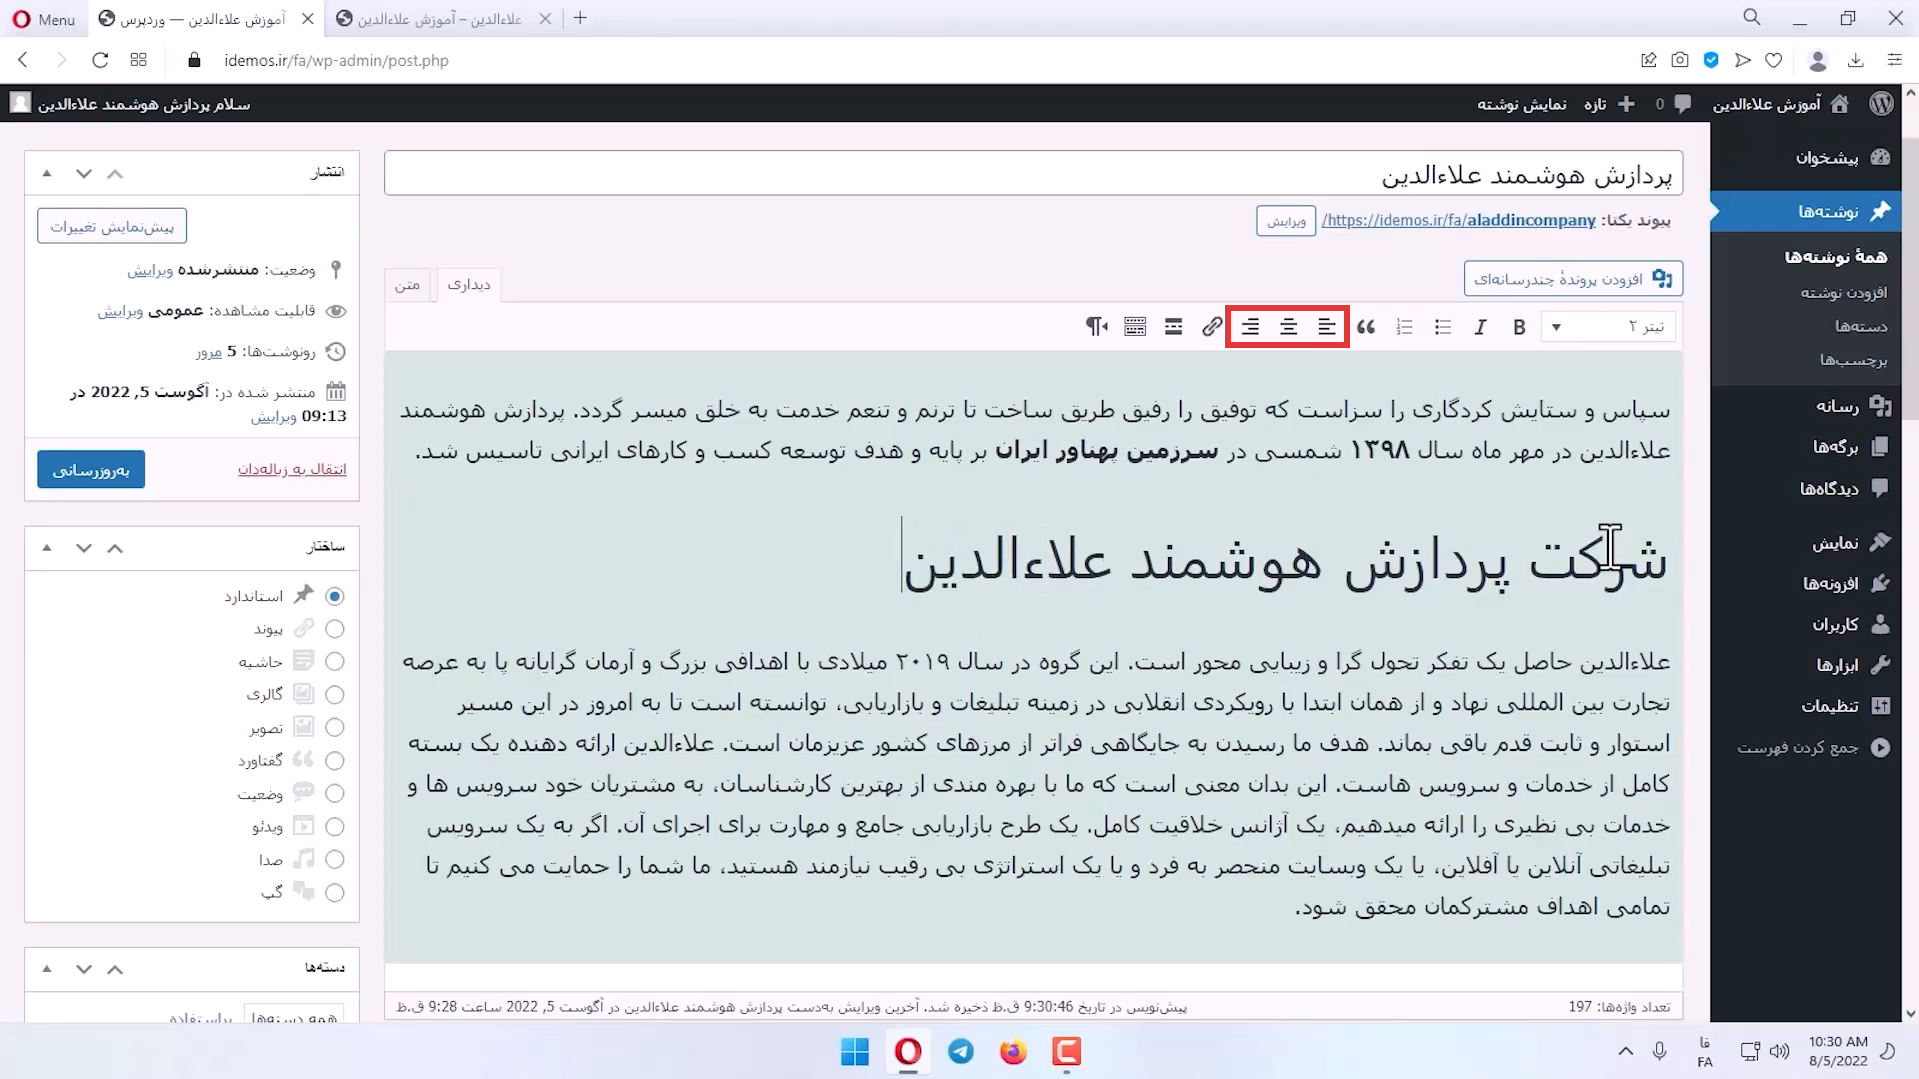Open the تیتر ۲ paragraph format dropdown
Image resolution: width=1919 pixels, height=1079 pixels.
[x=1608, y=327]
